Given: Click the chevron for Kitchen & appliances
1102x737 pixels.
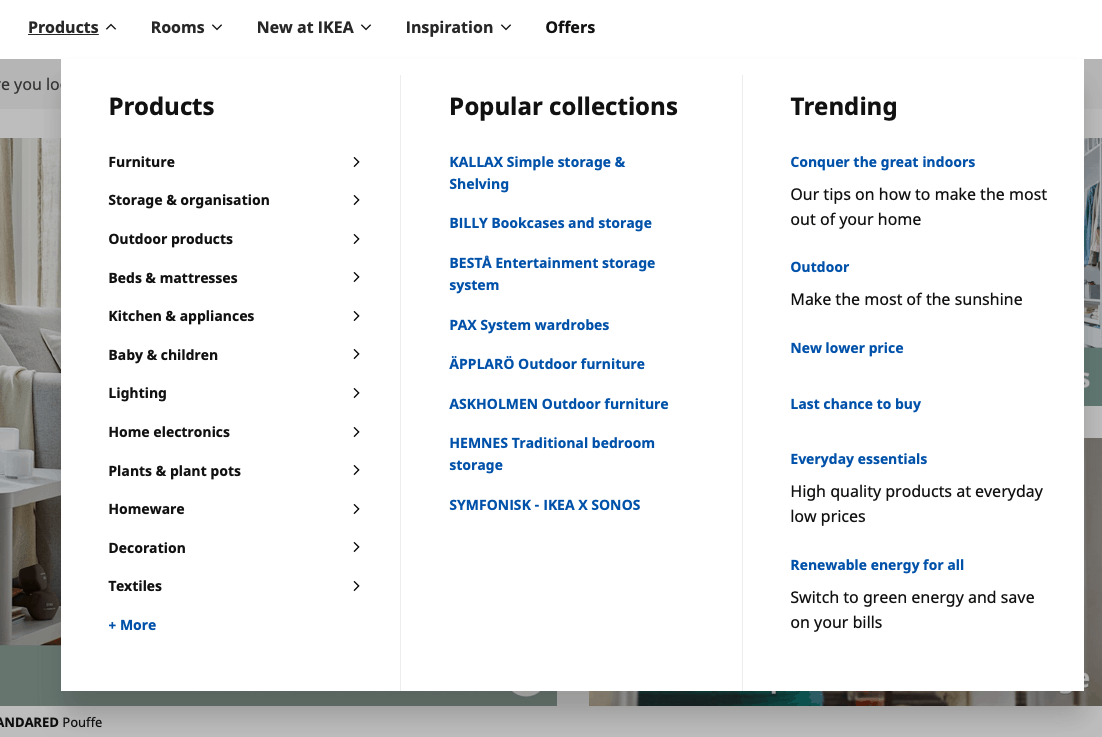Looking at the screenshot, I should 356,316.
